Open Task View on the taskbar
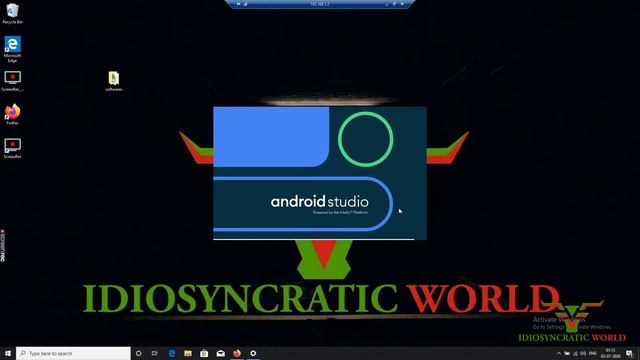Viewport: 640px width, 360px height. point(155,353)
